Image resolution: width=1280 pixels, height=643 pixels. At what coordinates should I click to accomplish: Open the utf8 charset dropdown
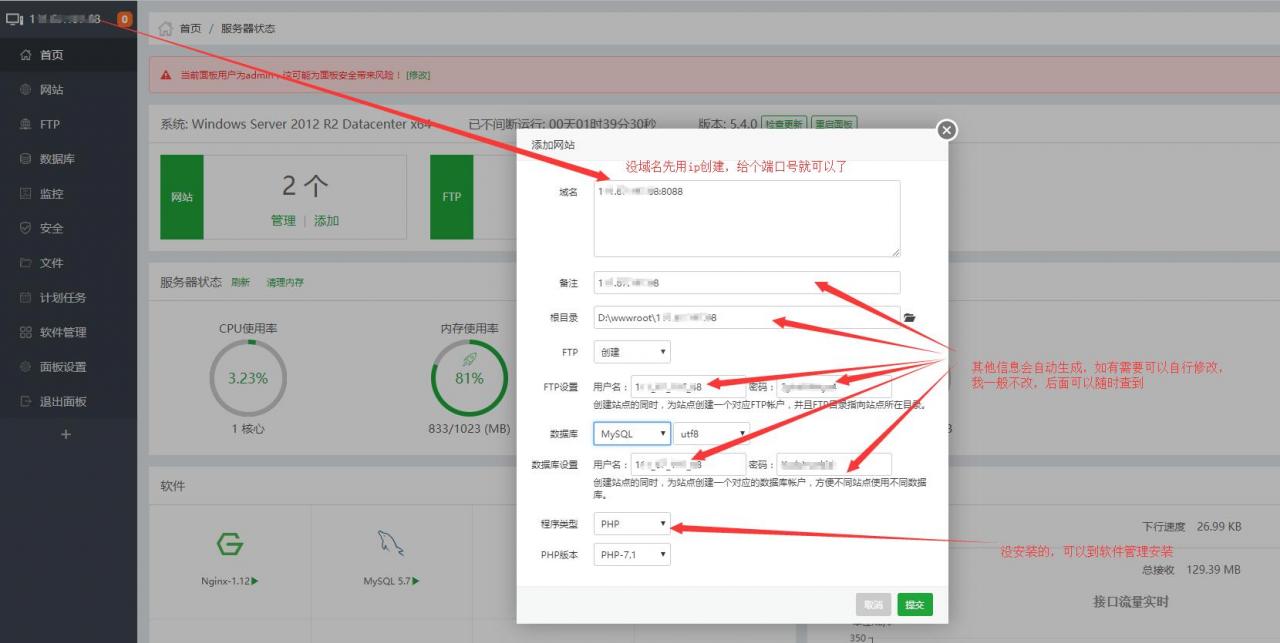tap(711, 434)
